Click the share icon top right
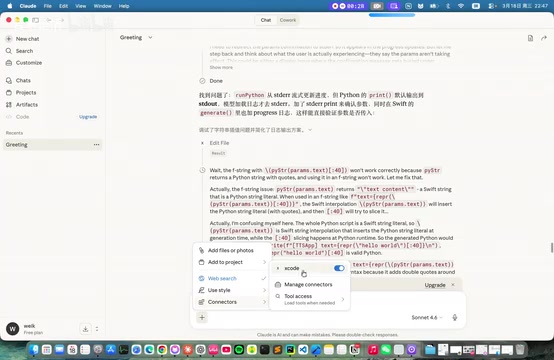The height and width of the screenshot is (360, 554). click(544, 38)
